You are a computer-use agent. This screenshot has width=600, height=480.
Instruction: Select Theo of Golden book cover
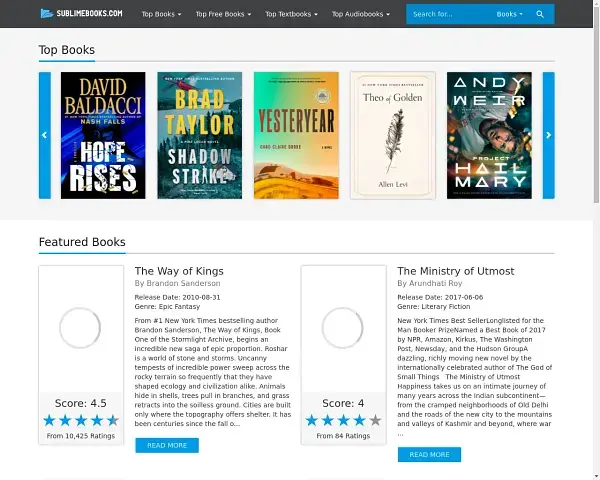[x=392, y=135]
